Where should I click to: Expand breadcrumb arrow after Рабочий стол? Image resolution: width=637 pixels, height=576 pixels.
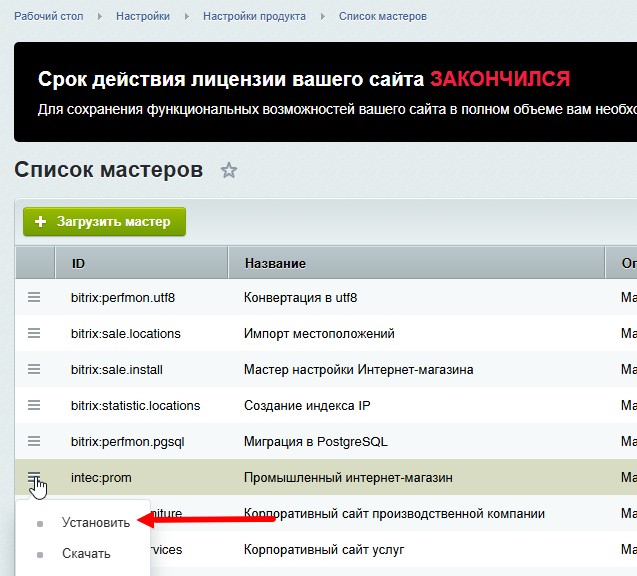(100, 17)
